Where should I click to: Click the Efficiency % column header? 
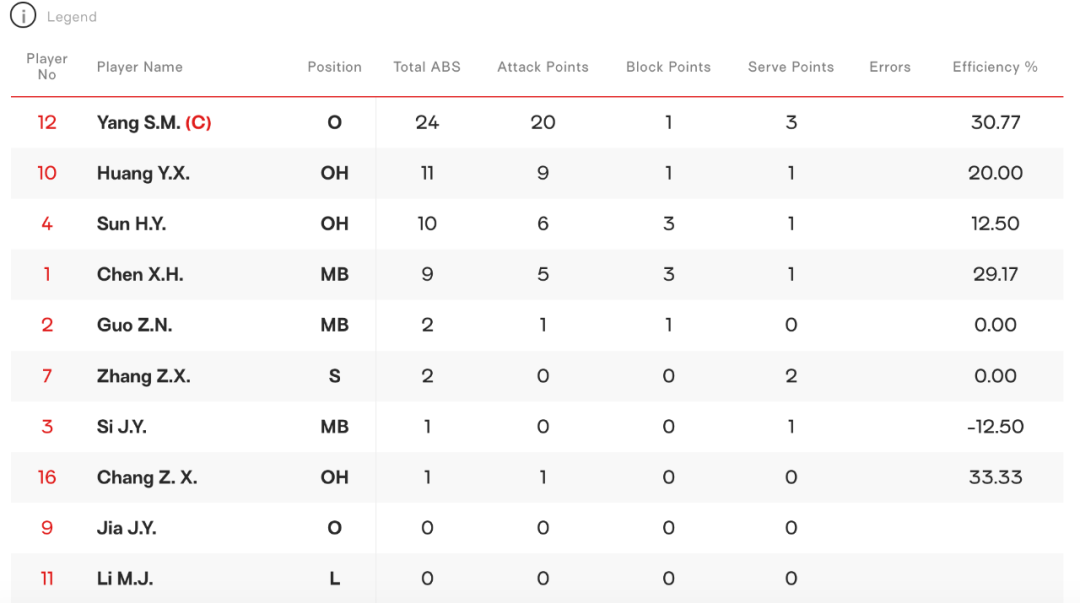coord(995,67)
